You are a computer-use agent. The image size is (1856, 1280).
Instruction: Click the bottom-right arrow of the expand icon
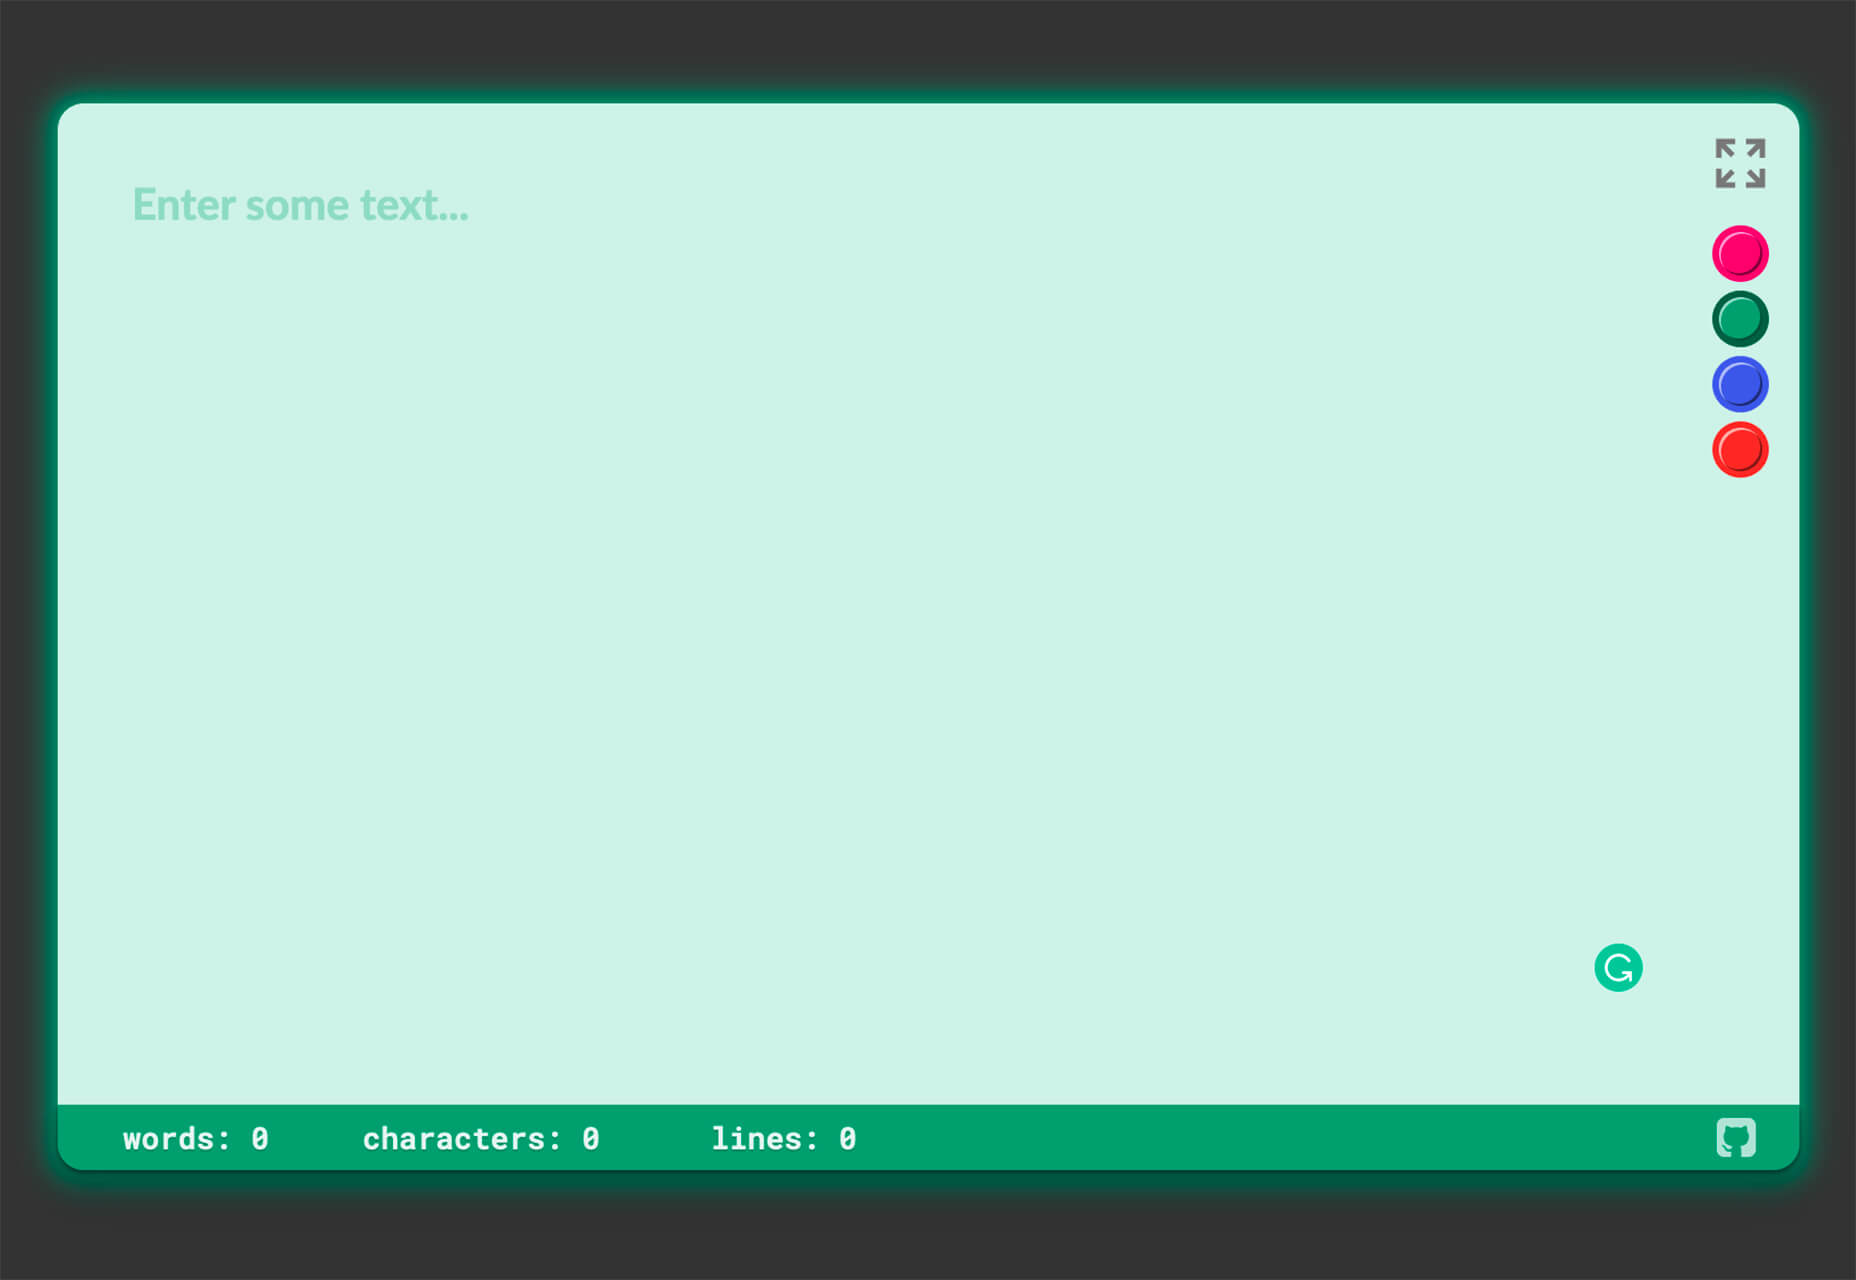[1755, 178]
